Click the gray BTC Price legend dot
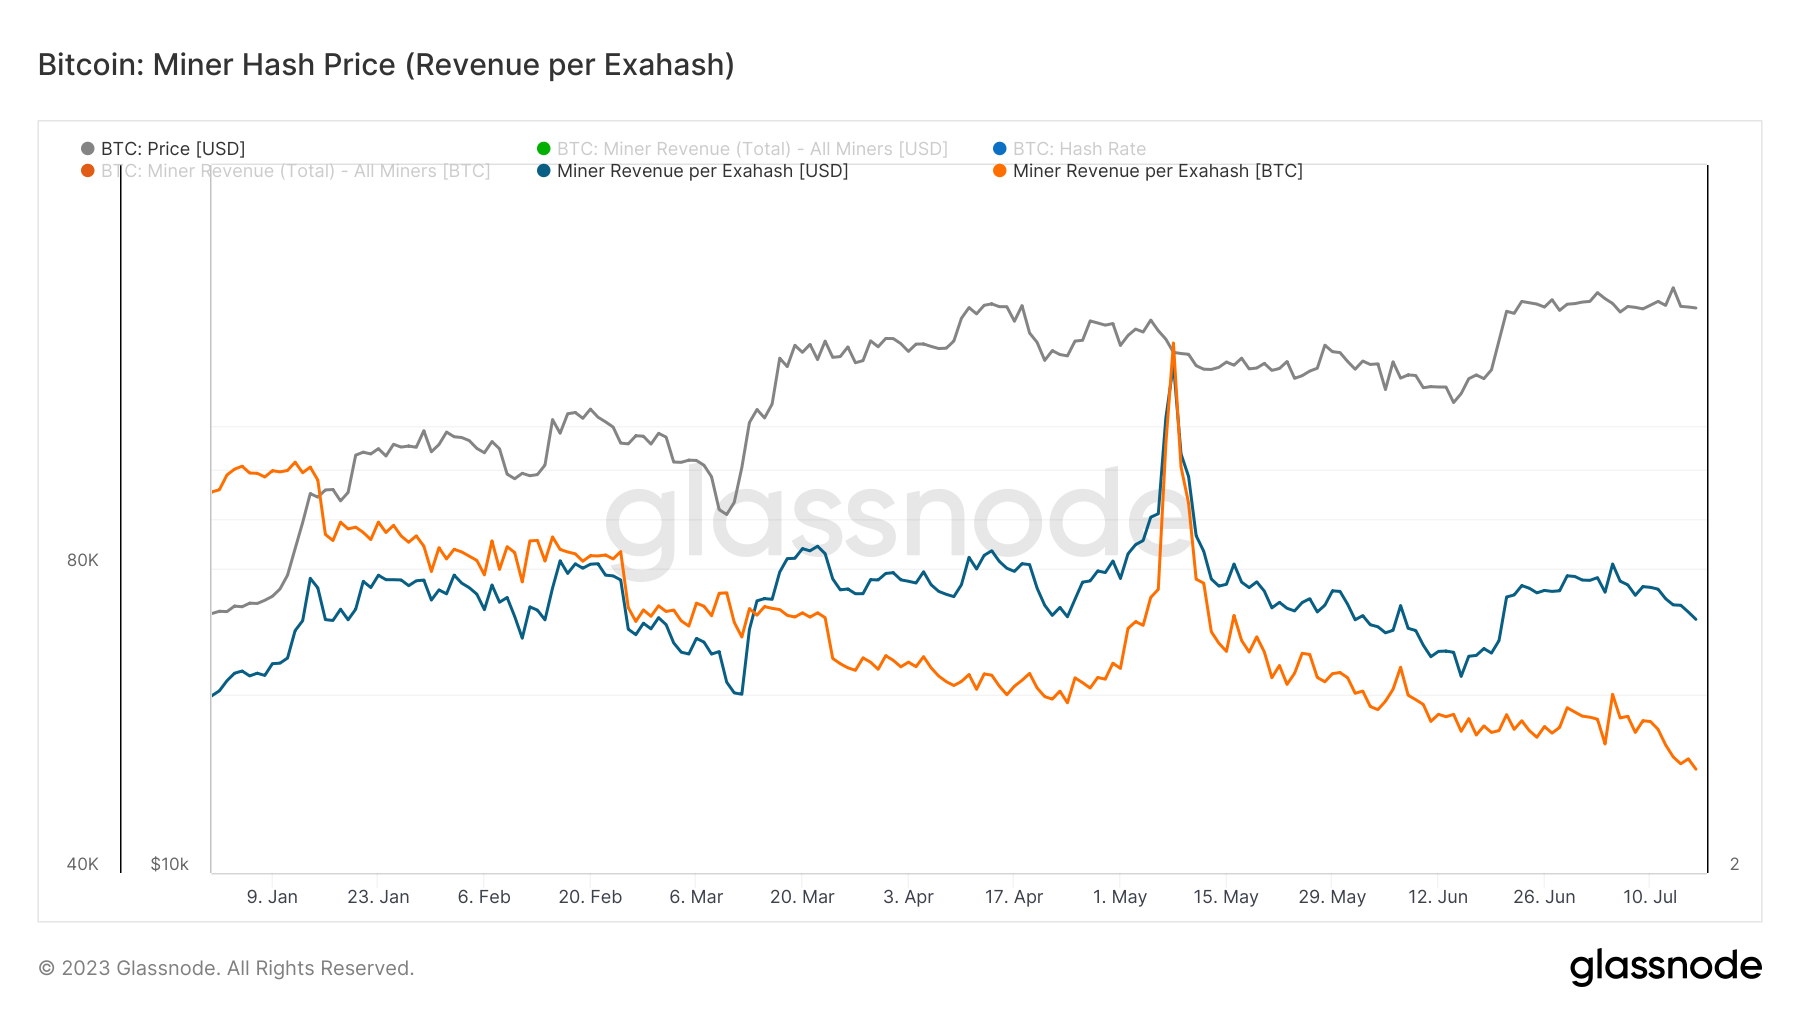This screenshot has width=1800, height=1013. pyautogui.click(x=88, y=149)
